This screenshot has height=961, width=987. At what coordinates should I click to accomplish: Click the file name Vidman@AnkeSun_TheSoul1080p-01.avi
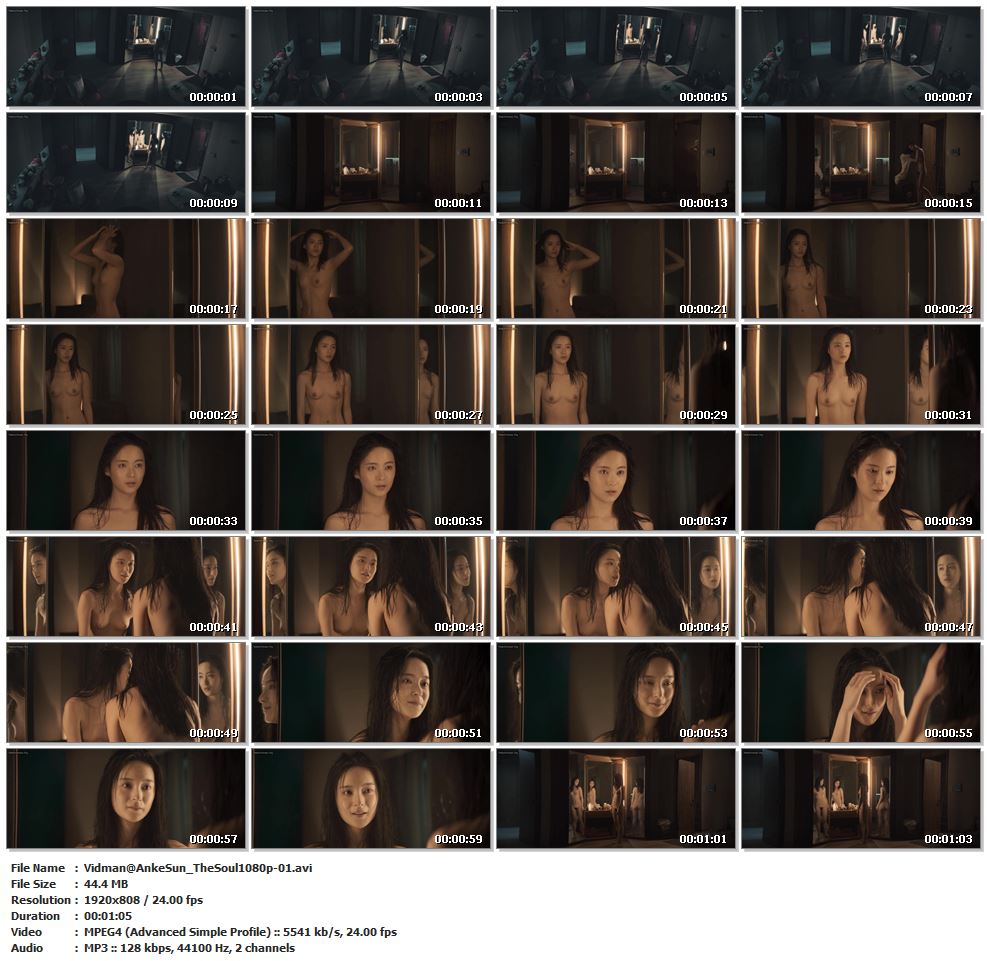[198, 868]
